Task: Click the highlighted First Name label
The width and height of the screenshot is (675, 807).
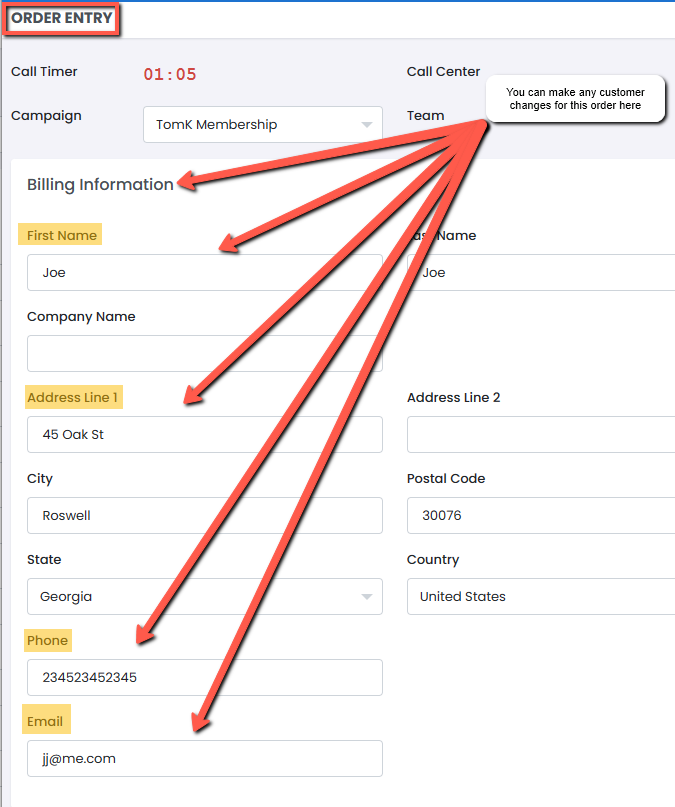Action: pyautogui.click(x=62, y=236)
